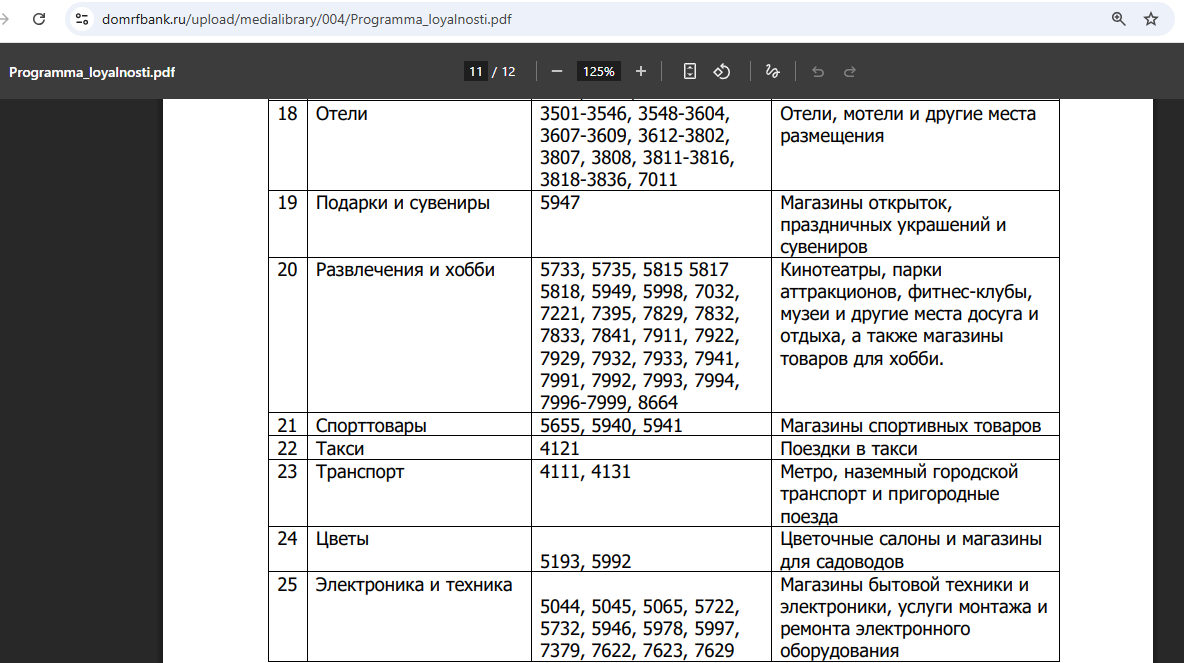Click the undo arrow in PDF toolbar
The height and width of the screenshot is (663, 1184).
click(818, 71)
